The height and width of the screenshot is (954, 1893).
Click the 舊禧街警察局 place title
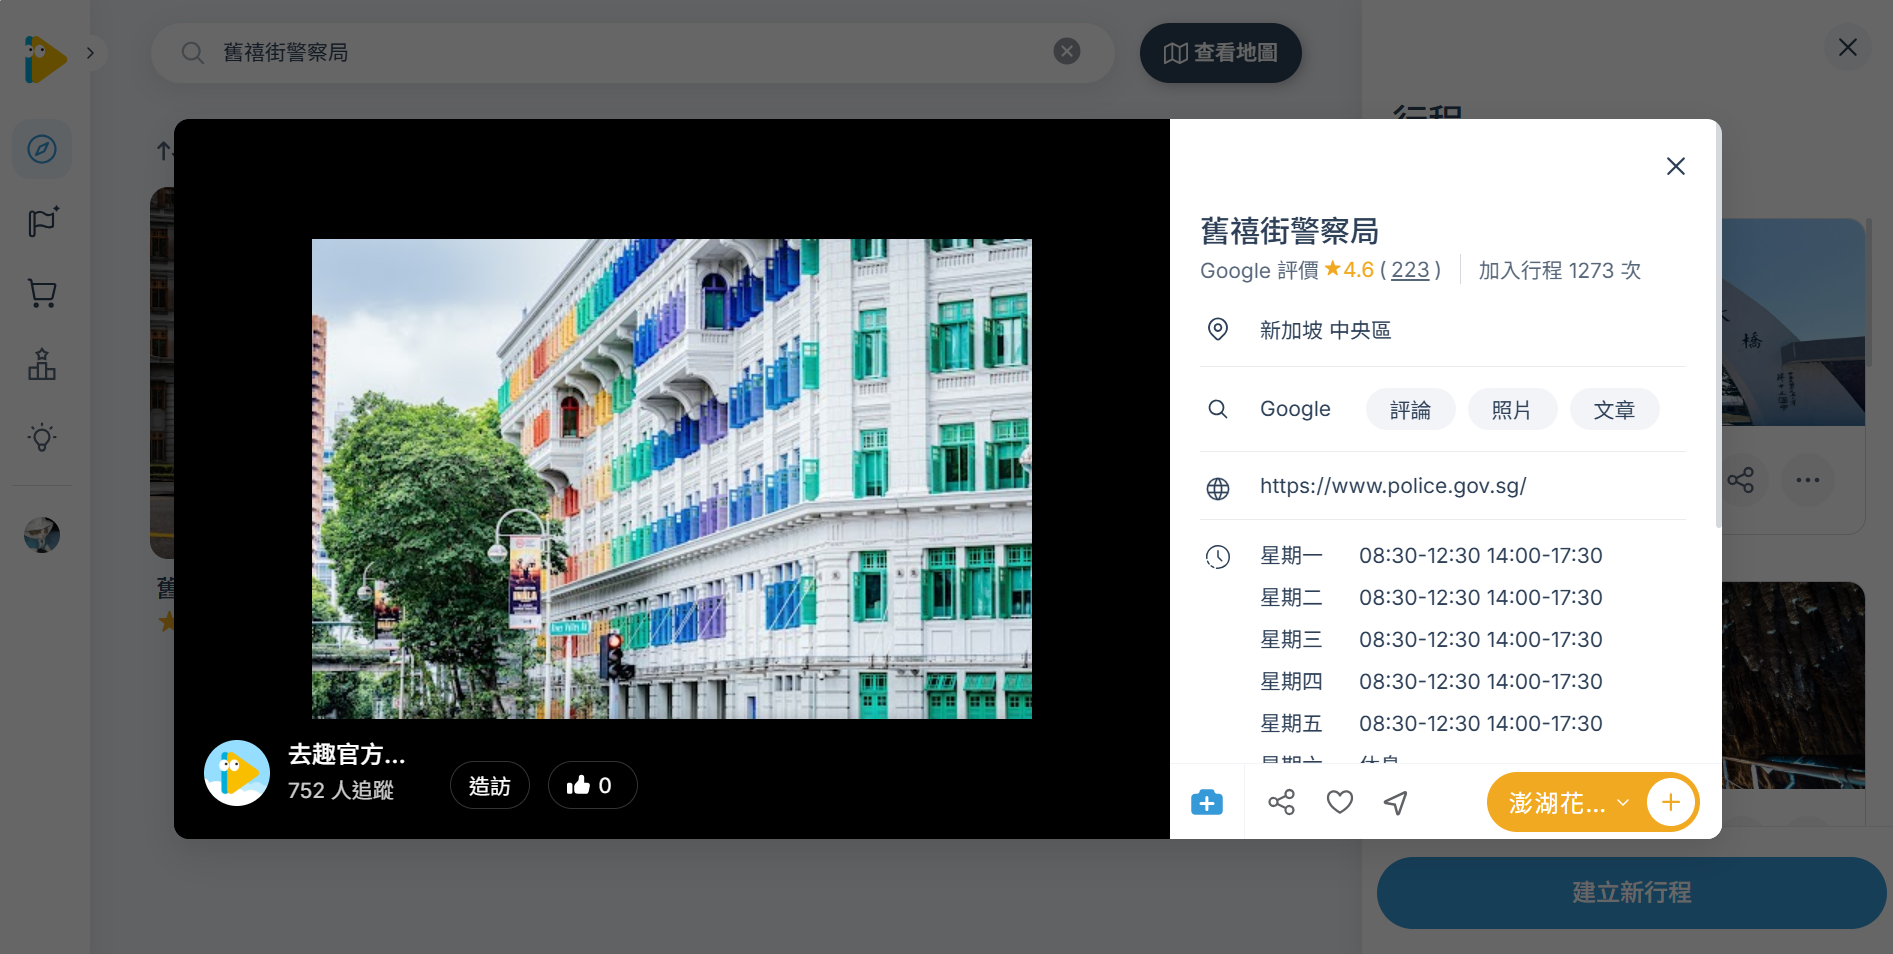pyautogui.click(x=1290, y=231)
